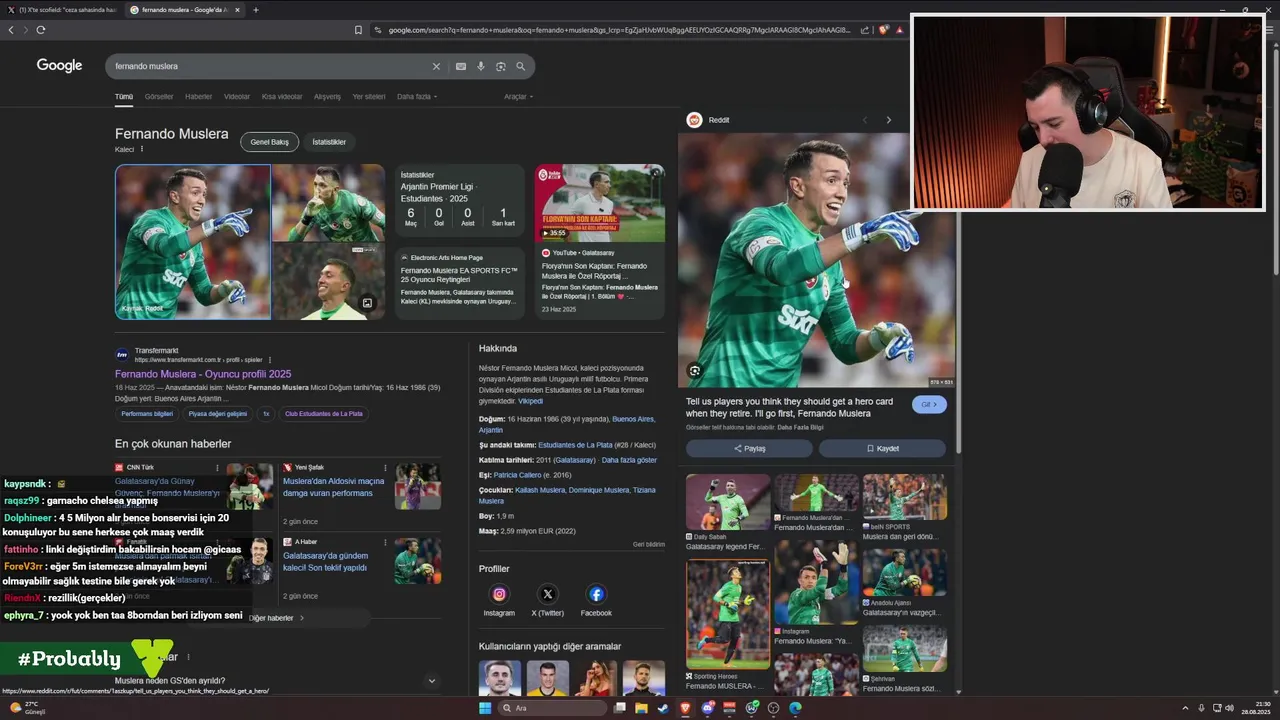
Task: Click the magnifier search submit icon
Action: point(520,66)
